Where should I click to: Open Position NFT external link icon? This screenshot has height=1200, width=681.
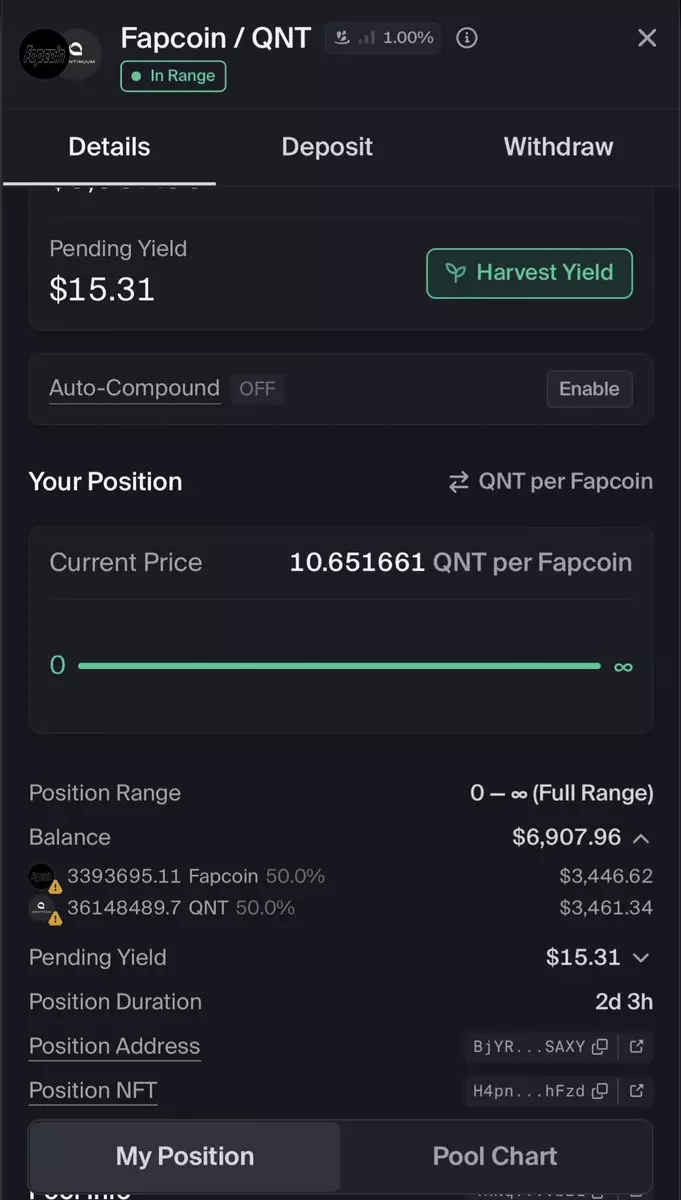click(636, 1091)
